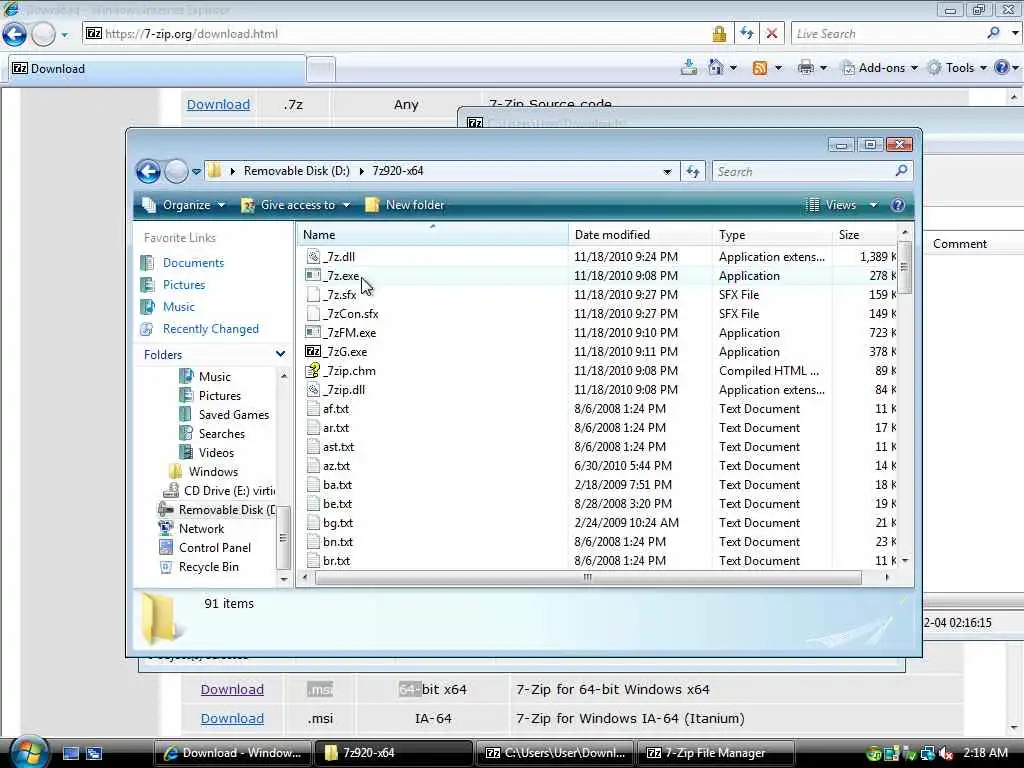Open the Pictures favorite link
The width and height of the screenshot is (1024, 768).
[x=184, y=285]
